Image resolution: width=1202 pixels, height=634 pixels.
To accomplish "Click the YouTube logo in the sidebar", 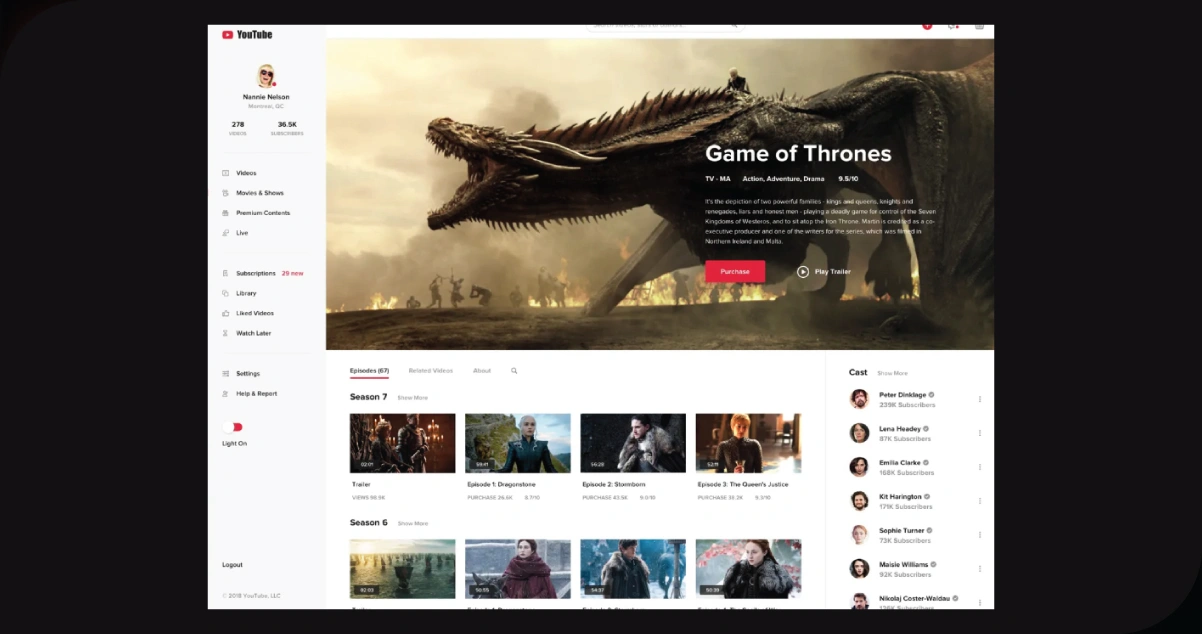I will pos(247,35).
